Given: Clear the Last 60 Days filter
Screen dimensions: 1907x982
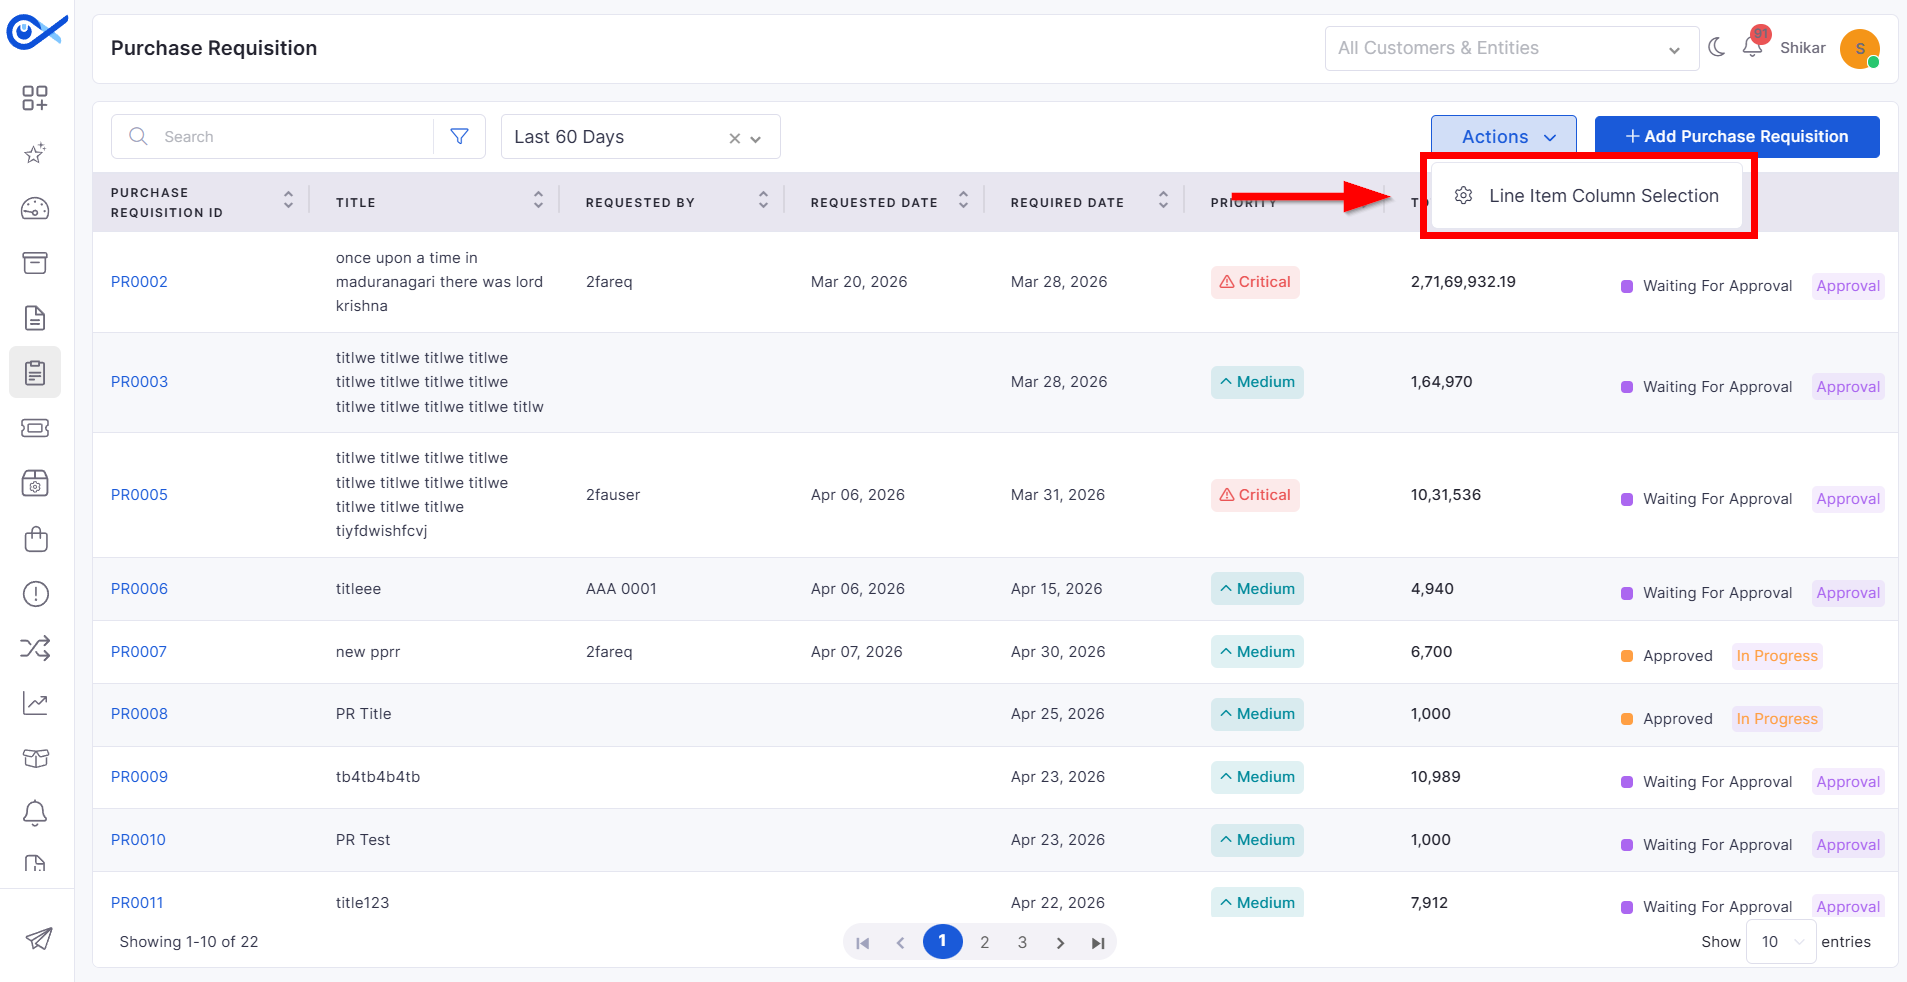Looking at the screenshot, I should pos(734,138).
